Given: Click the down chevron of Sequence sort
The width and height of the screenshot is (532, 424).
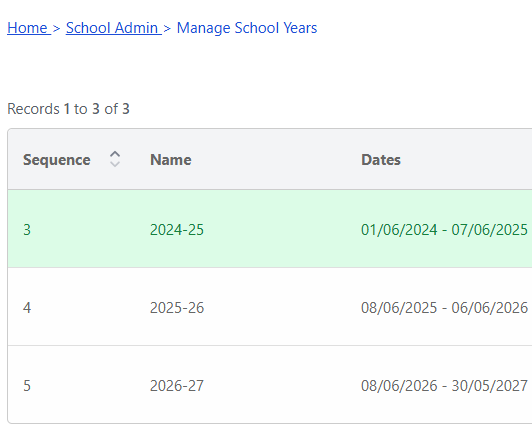Looking at the screenshot, I should (115, 164).
